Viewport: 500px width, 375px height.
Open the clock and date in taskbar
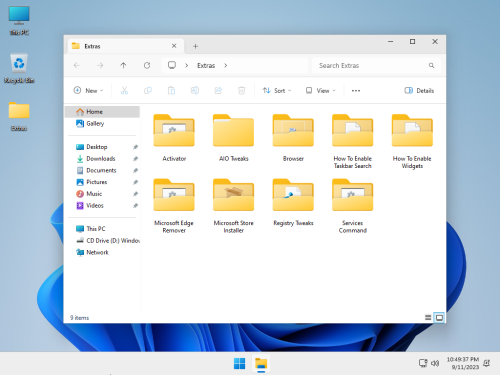[x=463, y=363]
